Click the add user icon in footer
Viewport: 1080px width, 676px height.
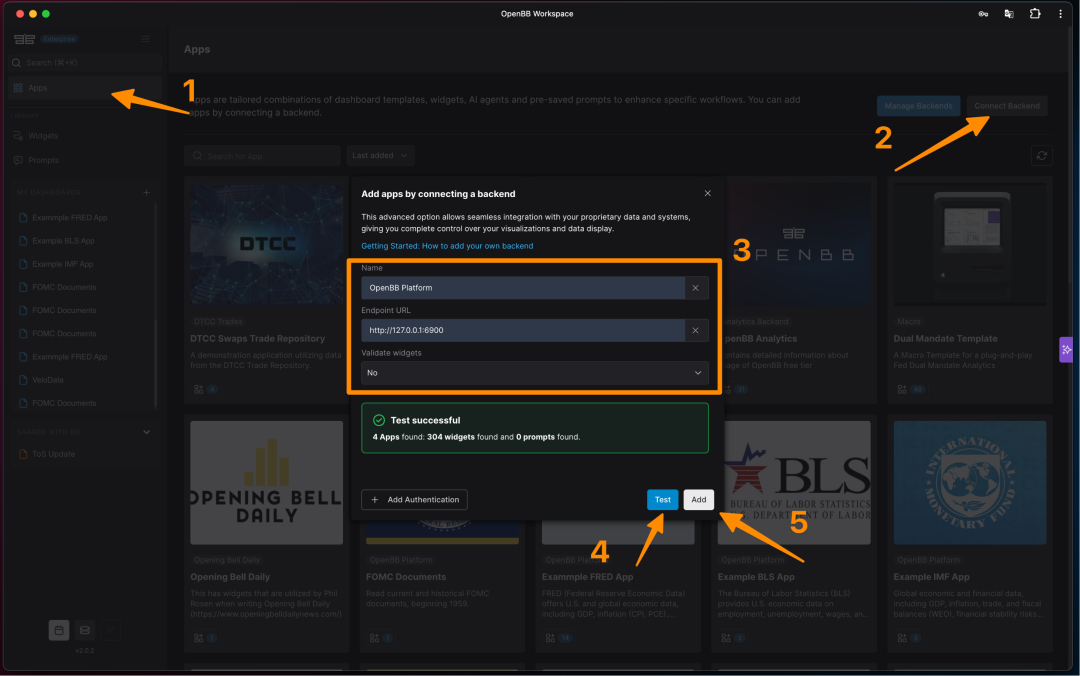[x=110, y=630]
